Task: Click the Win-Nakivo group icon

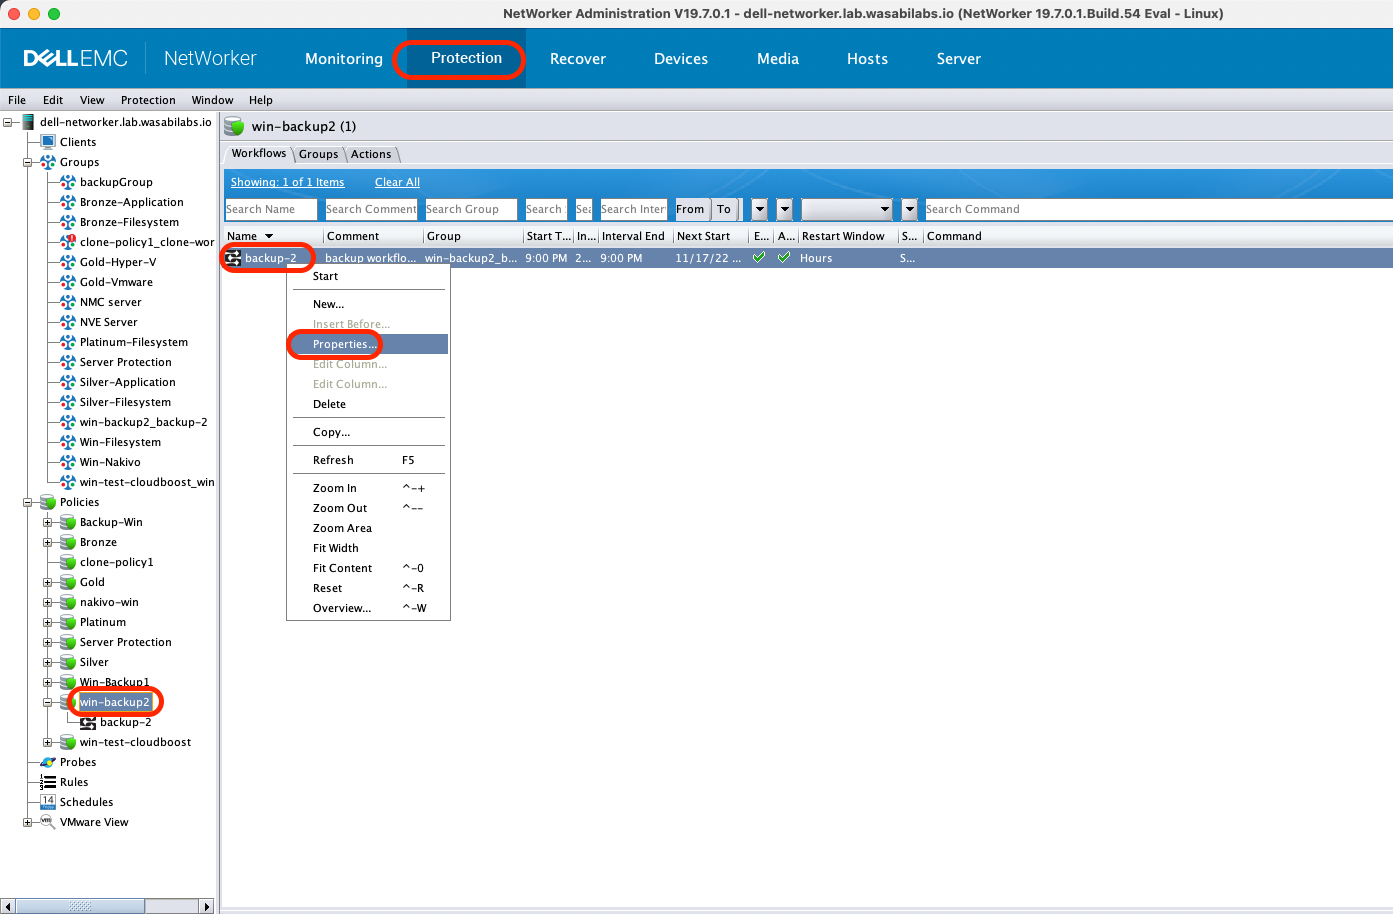Action: 68,462
